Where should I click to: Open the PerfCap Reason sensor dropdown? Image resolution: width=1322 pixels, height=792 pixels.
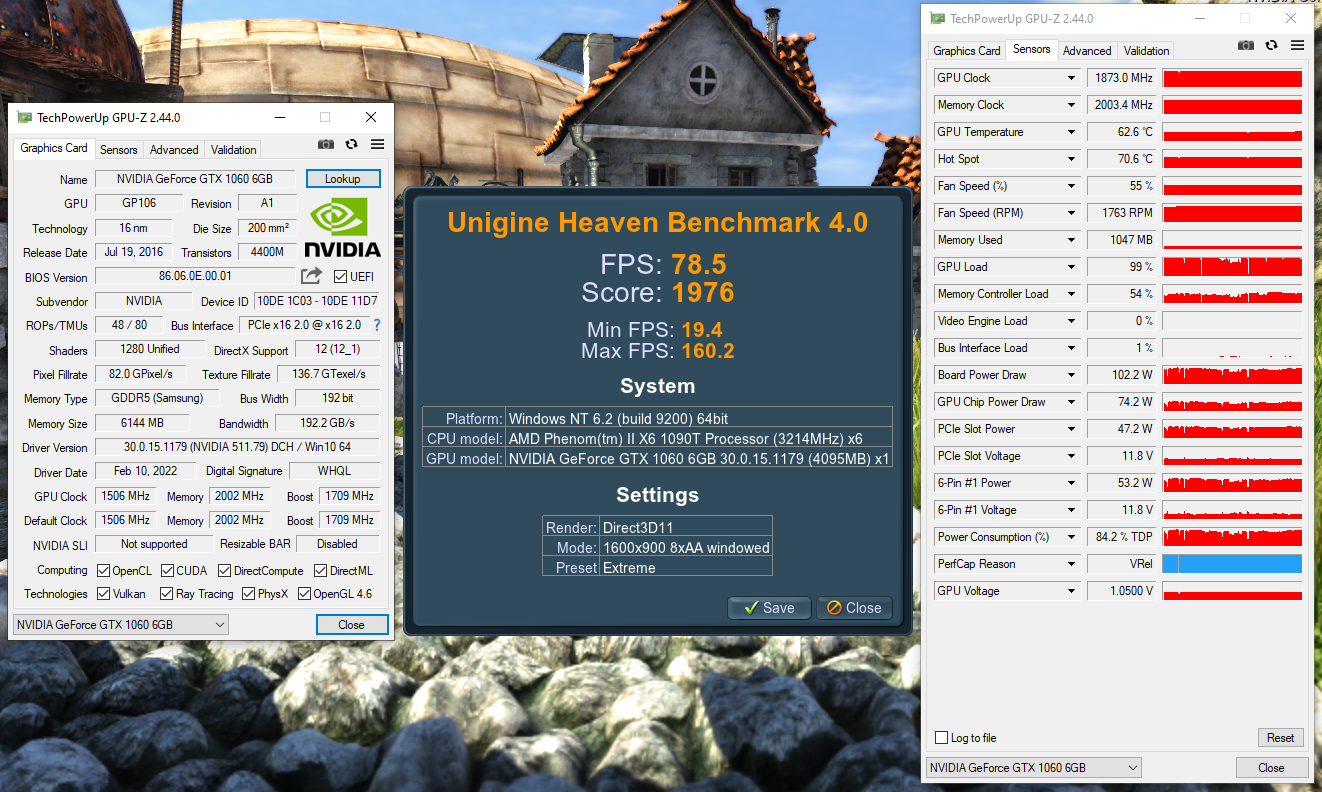point(1071,564)
